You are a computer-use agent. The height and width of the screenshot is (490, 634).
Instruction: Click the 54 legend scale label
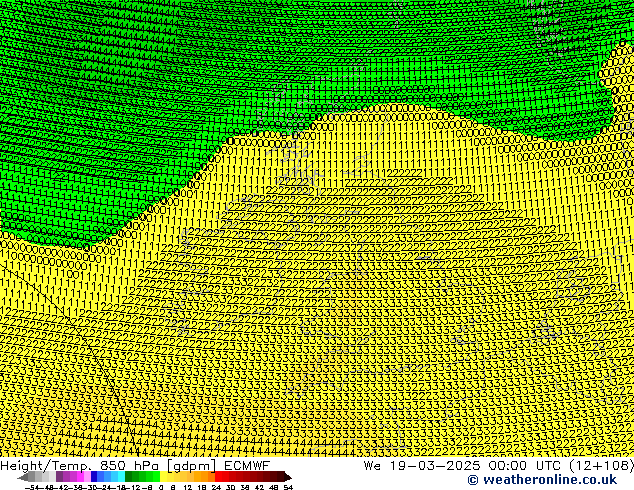(x=288, y=487)
